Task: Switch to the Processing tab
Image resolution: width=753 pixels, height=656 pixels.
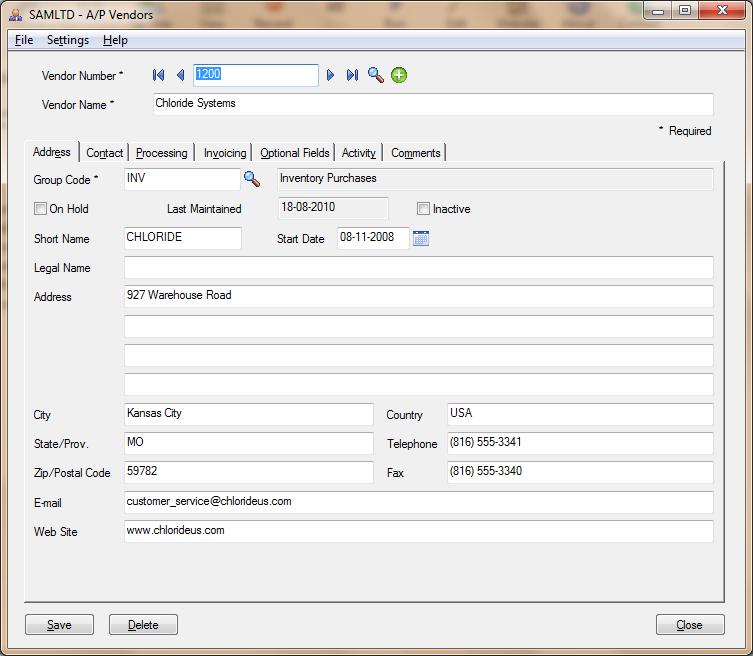Action: click(x=161, y=153)
